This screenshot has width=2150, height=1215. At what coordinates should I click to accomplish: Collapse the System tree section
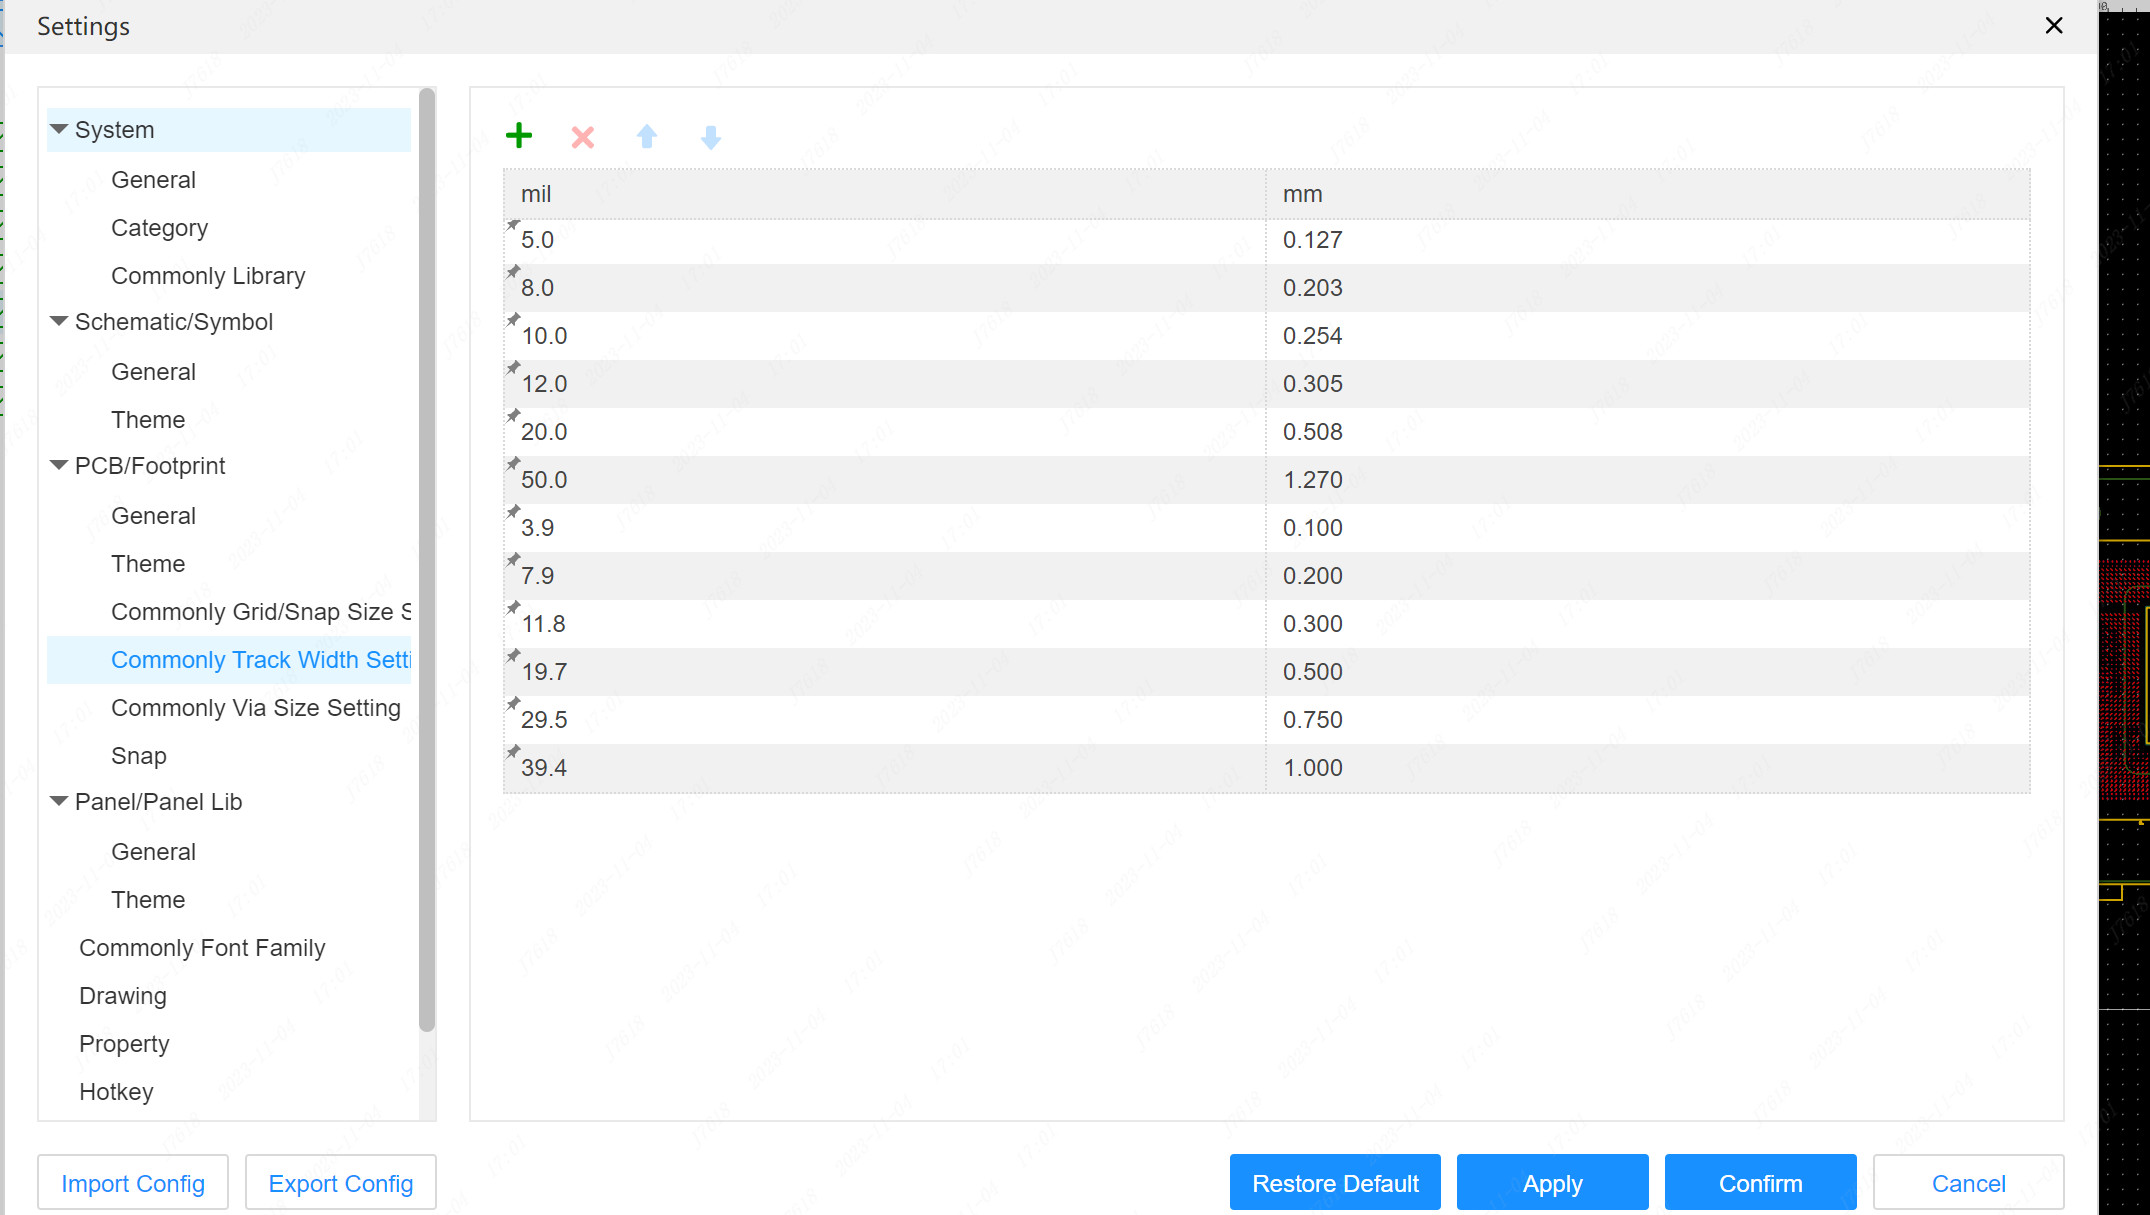point(59,129)
